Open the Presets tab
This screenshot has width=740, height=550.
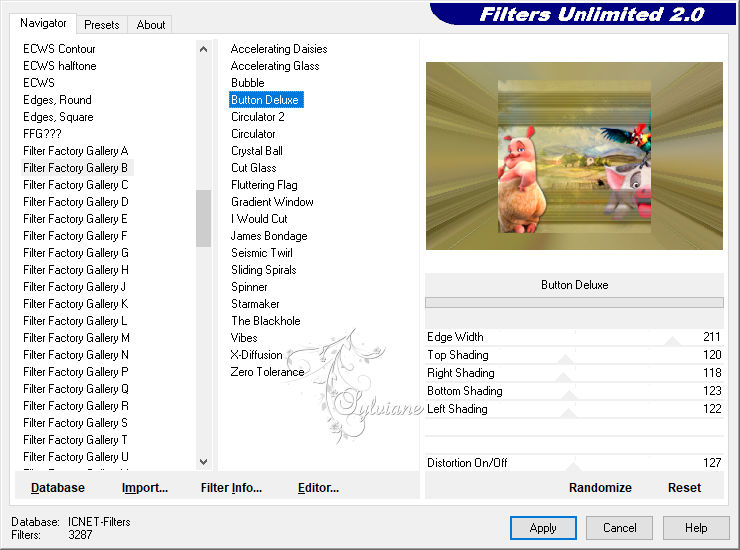click(x=101, y=25)
